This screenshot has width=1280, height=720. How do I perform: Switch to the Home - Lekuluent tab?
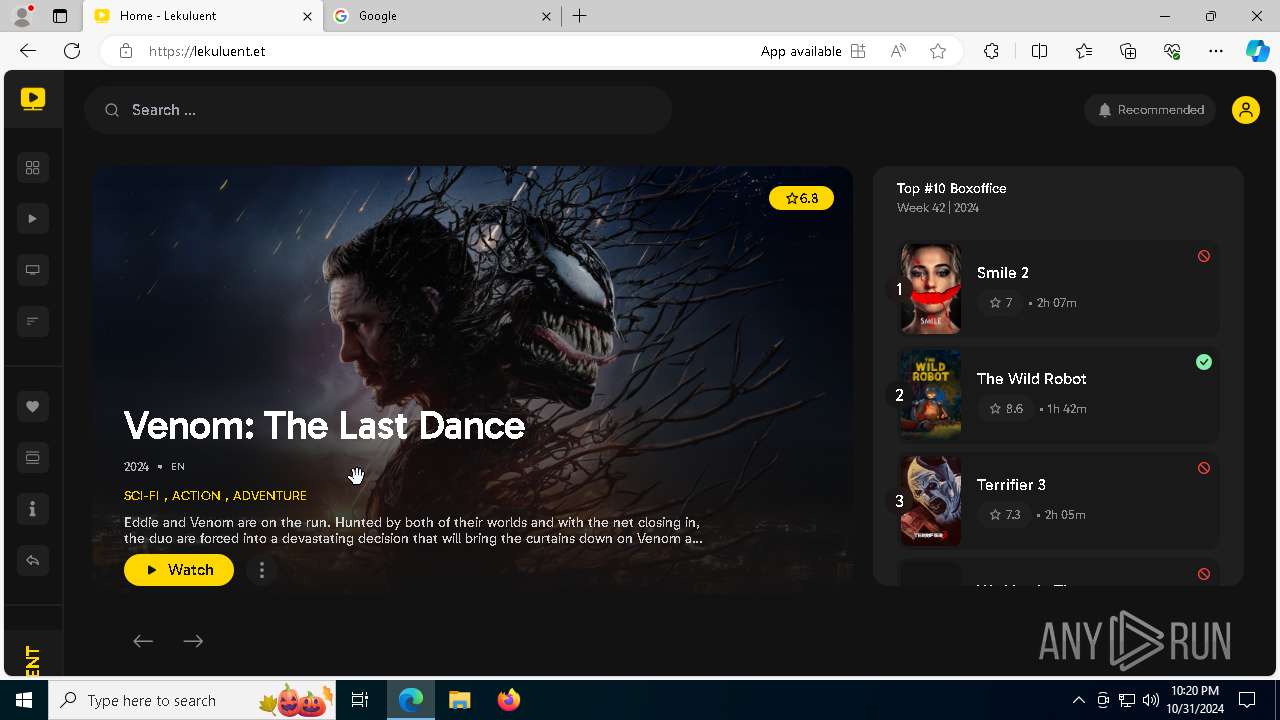pyautogui.click(x=202, y=16)
